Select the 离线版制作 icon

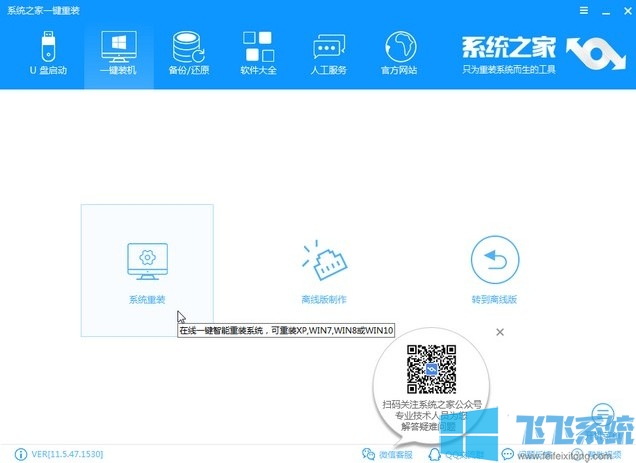tap(323, 260)
